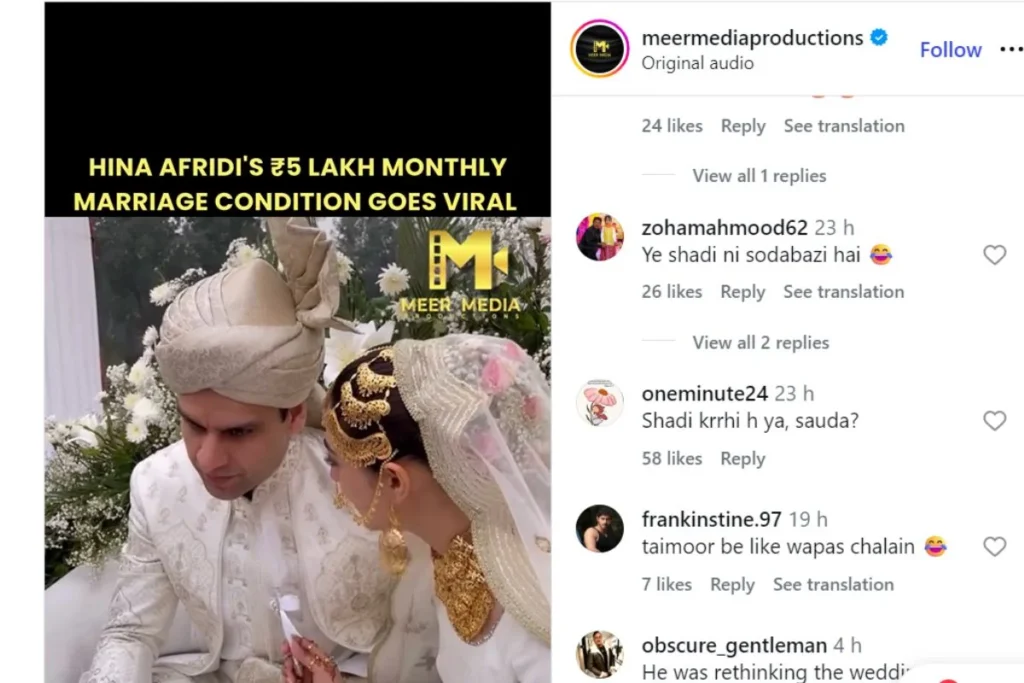Like zohamahmood62's comment with the heart
1024x683 pixels.
994,255
